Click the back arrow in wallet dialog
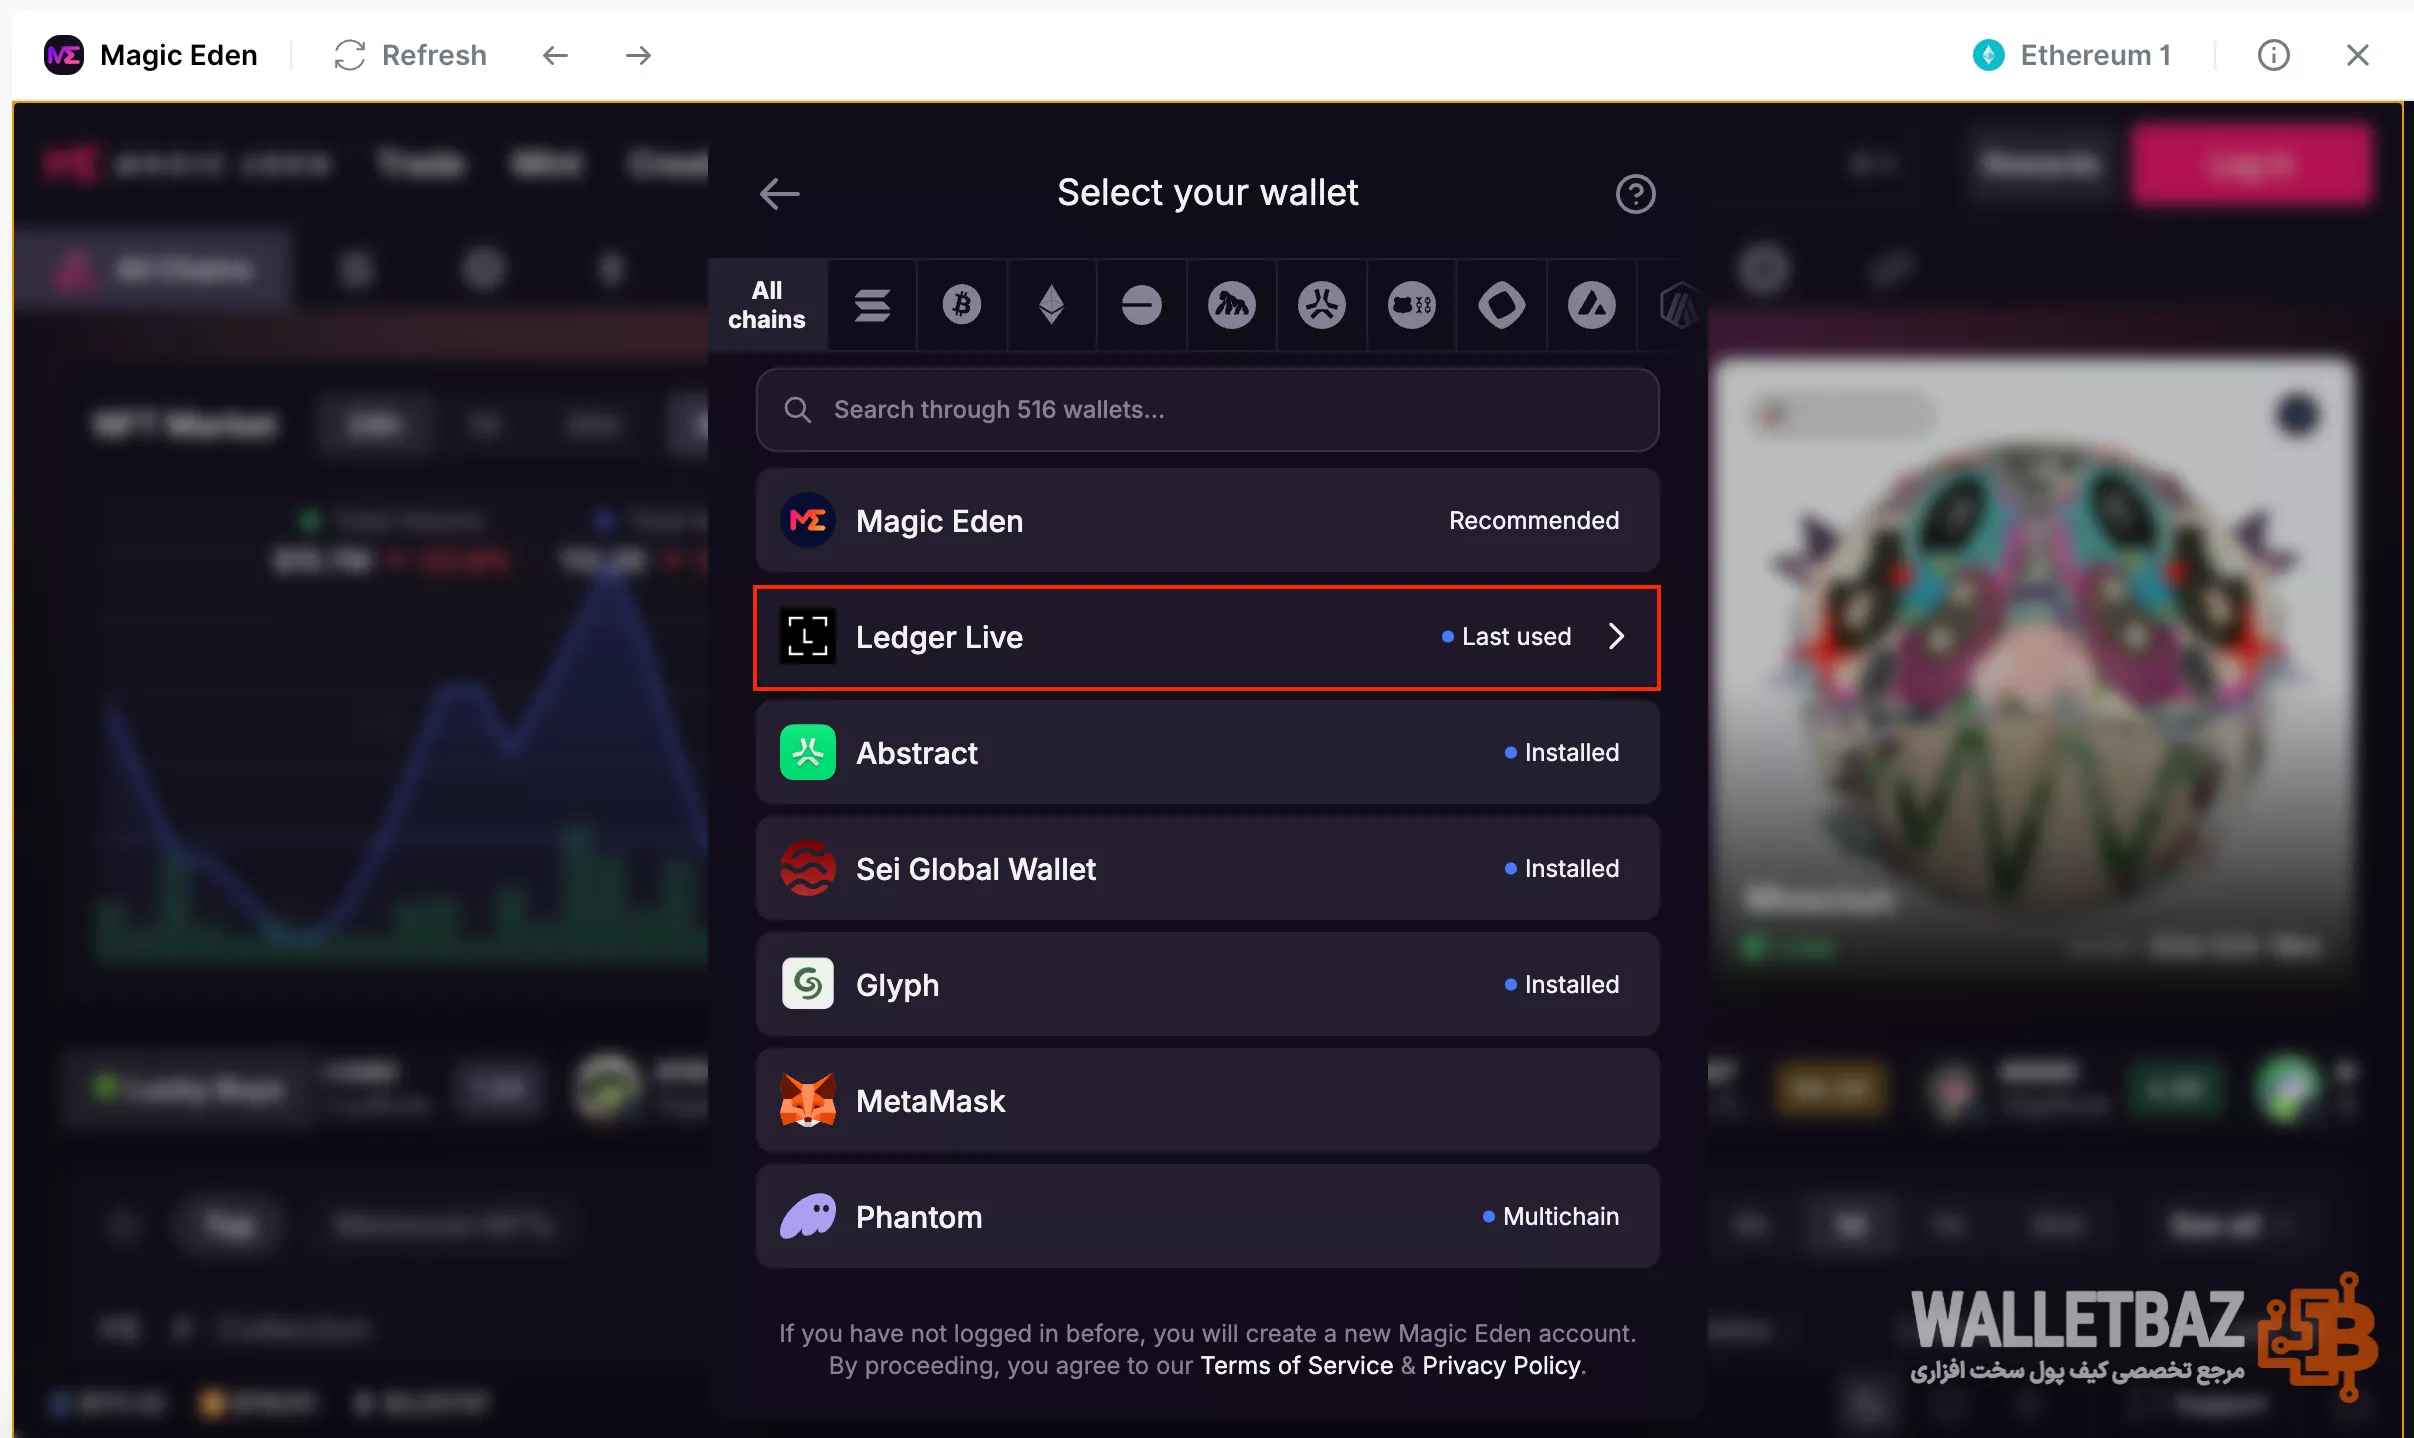Image resolution: width=2414 pixels, height=1438 pixels. [x=779, y=194]
